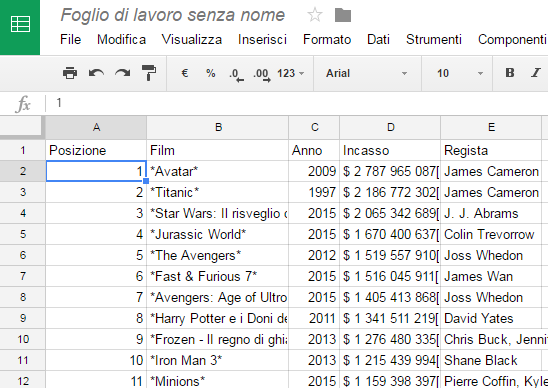Screen dimensions: 548x388
Task: Increase decimal places
Action: click(262, 74)
